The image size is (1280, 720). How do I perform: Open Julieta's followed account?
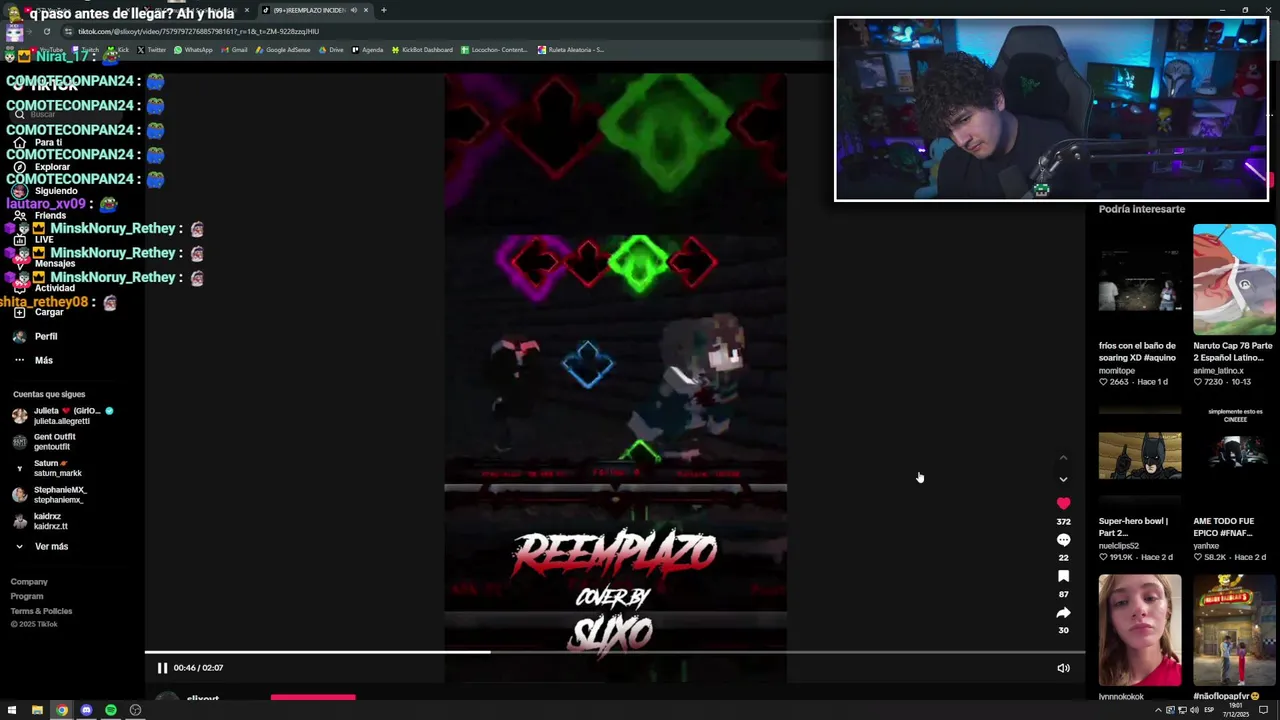coord(63,416)
